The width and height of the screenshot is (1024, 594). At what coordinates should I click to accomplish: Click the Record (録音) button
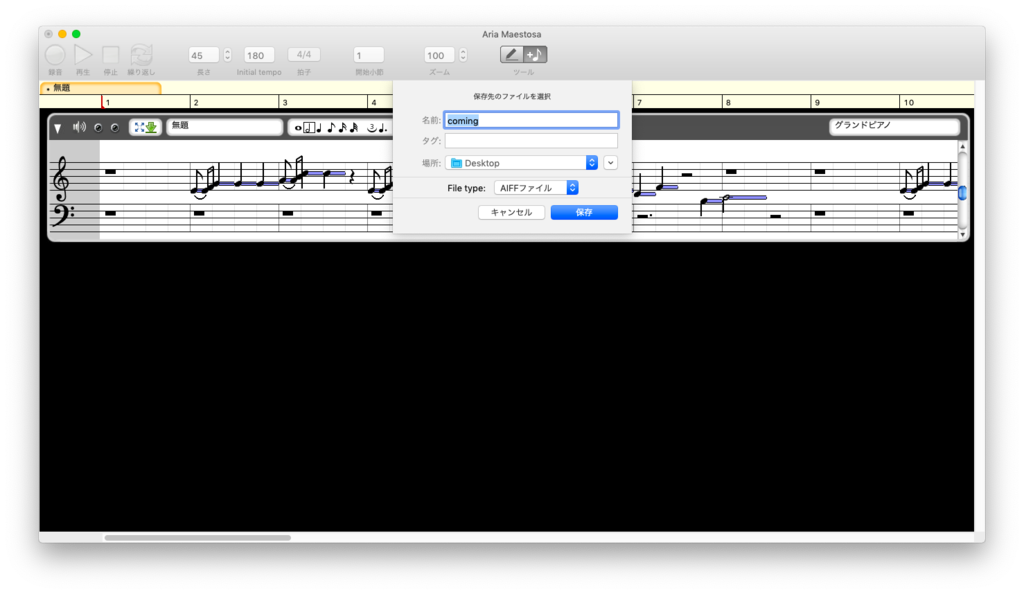point(55,55)
